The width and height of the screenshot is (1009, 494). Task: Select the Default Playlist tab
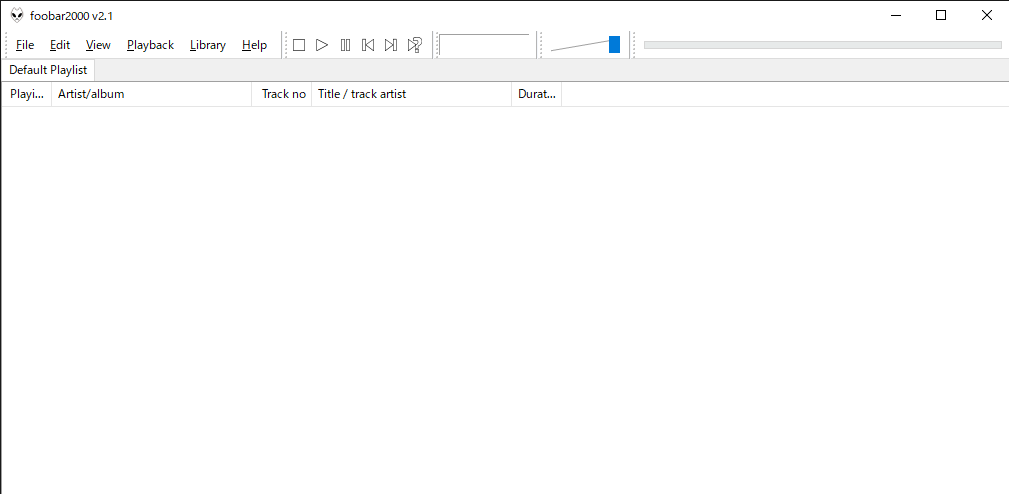(x=48, y=70)
